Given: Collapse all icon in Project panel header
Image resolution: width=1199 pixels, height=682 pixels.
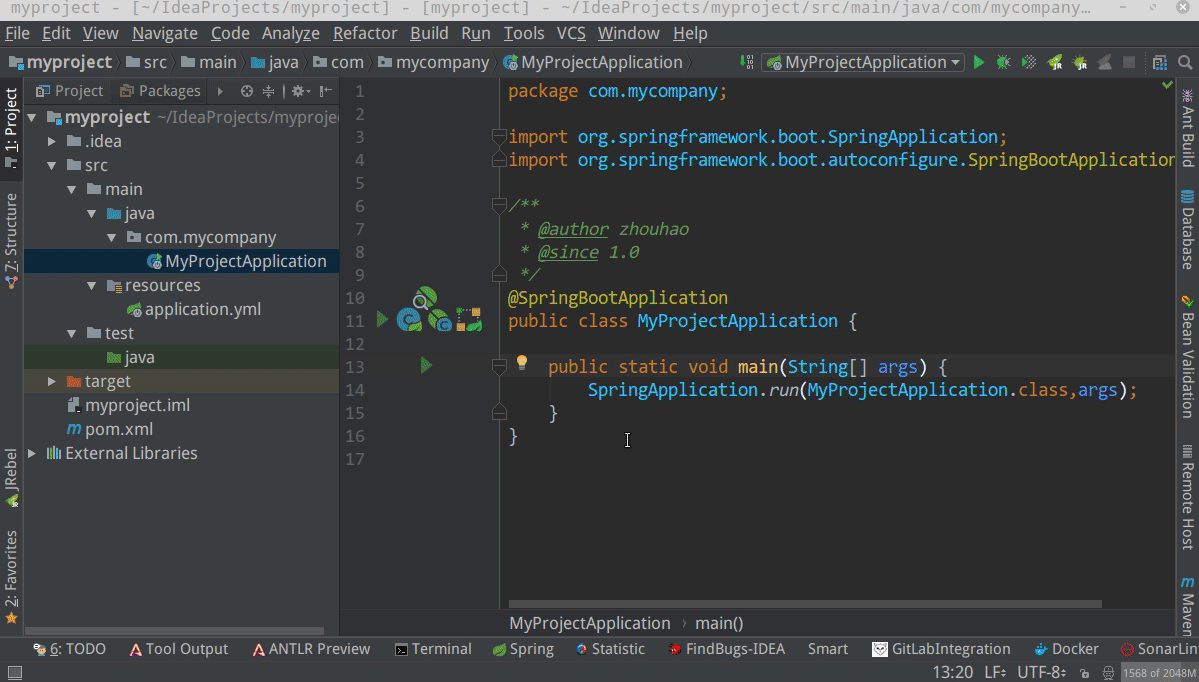Looking at the screenshot, I should [x=268, y=91].
